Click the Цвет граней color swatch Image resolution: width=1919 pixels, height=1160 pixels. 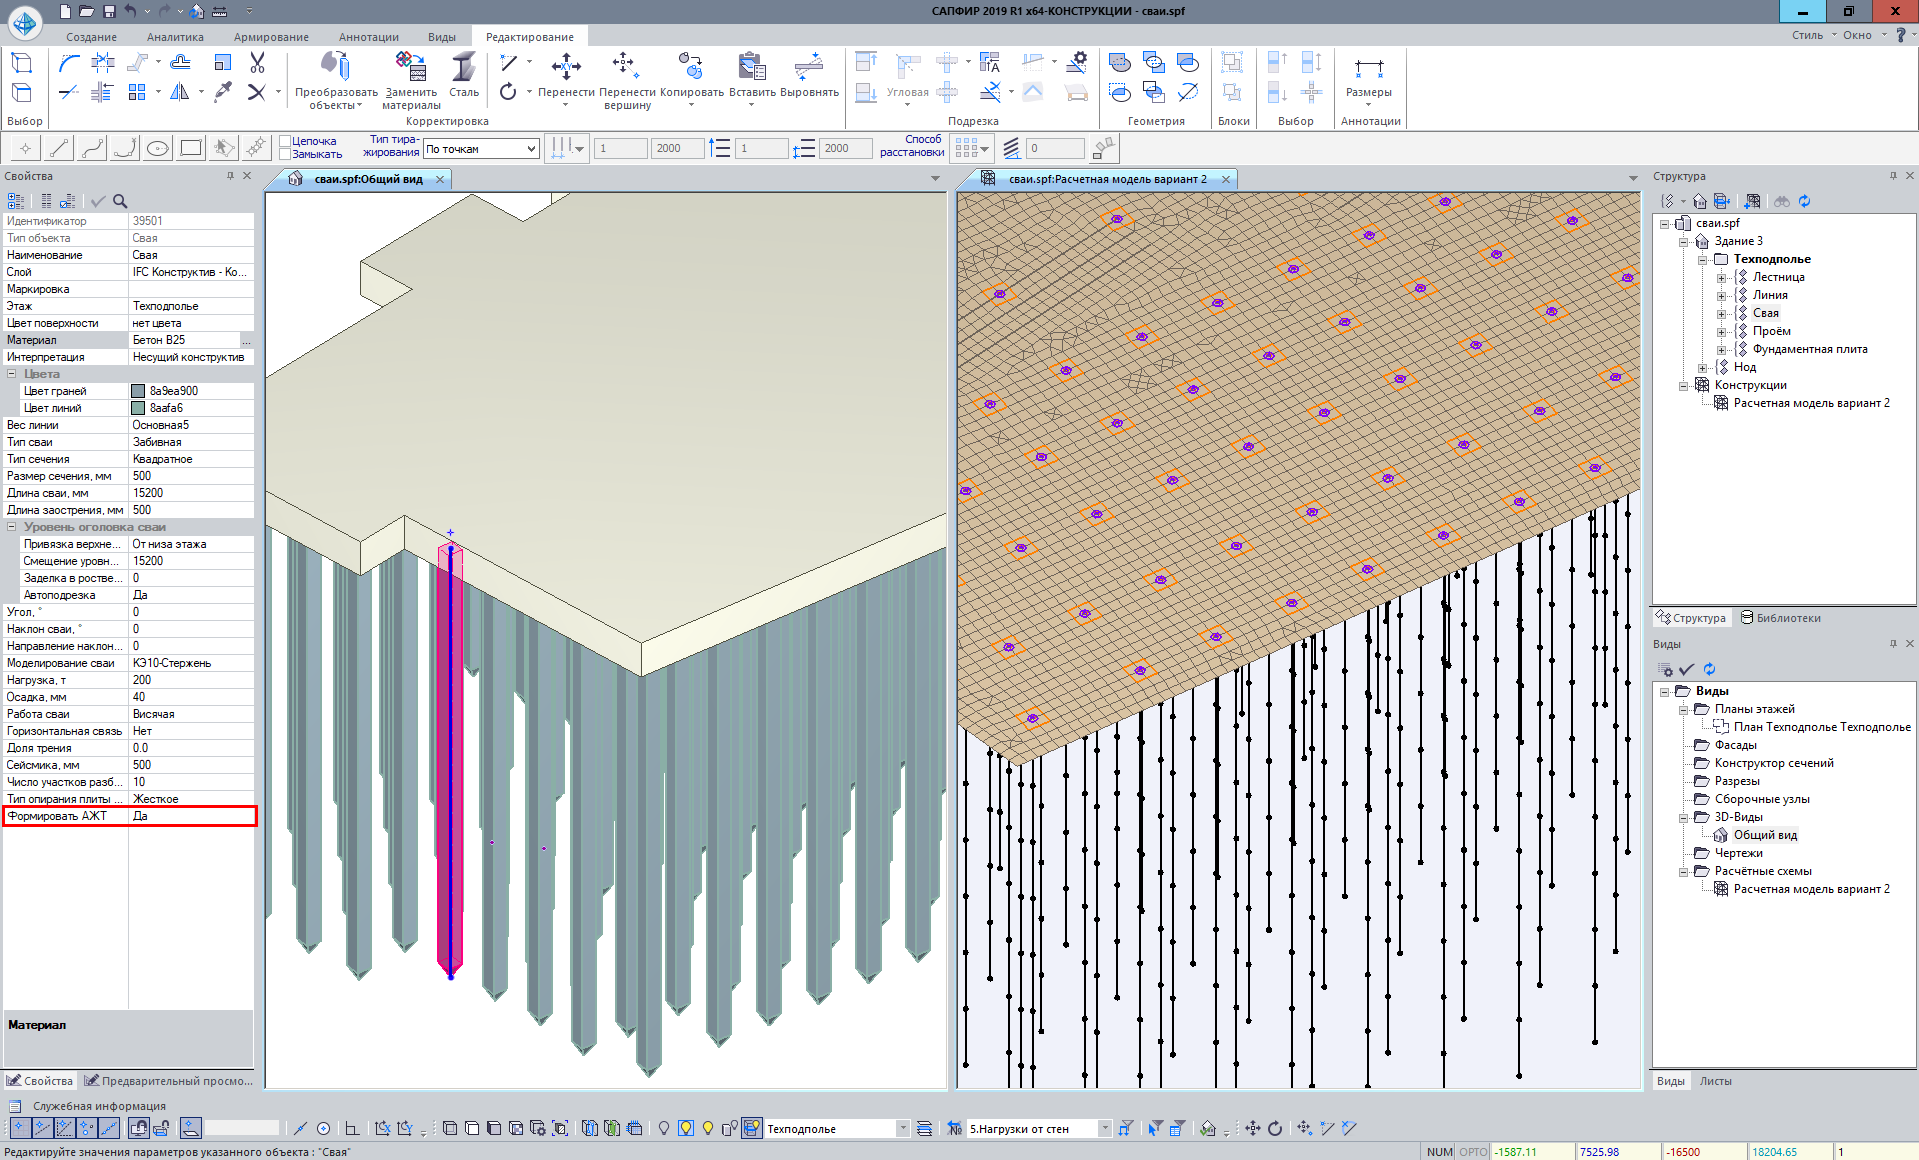click(x=139, y=391)
